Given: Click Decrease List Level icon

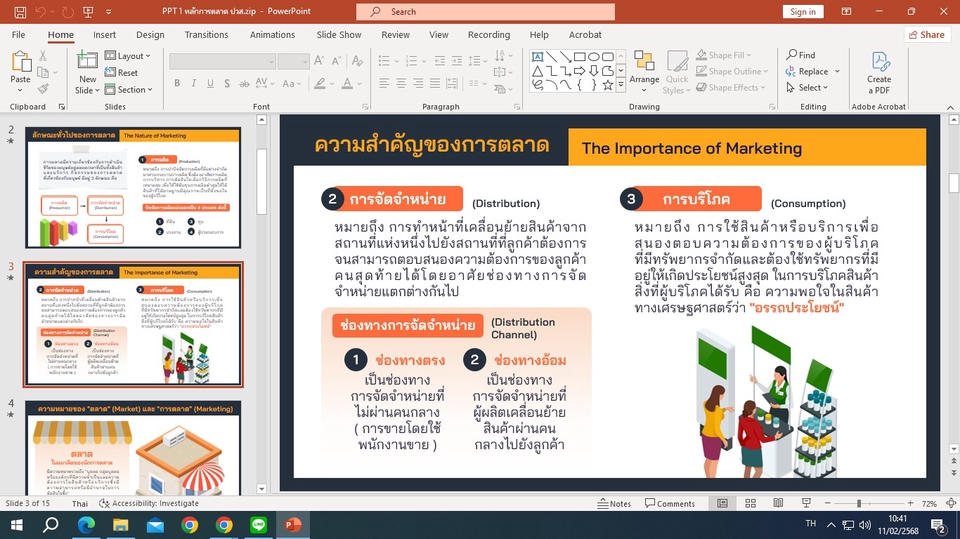Looking at the screenshot, I should point(440,61).
